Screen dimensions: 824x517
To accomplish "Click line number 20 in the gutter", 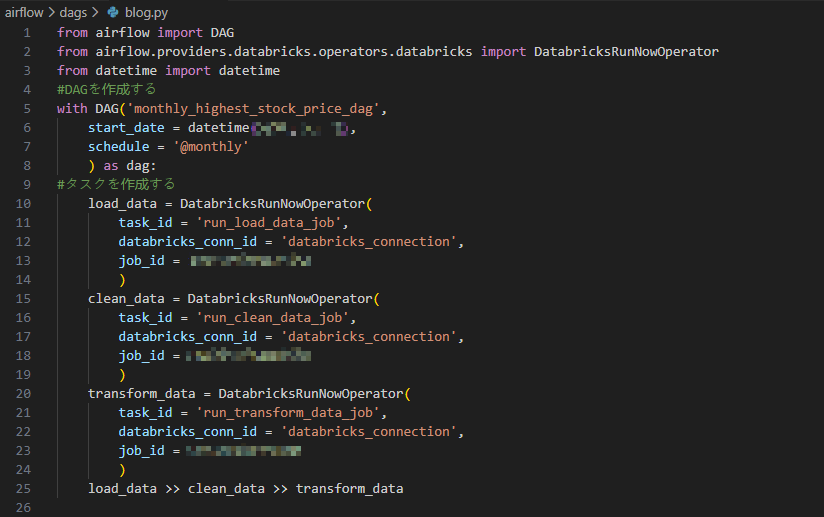I will click(23, 394).
